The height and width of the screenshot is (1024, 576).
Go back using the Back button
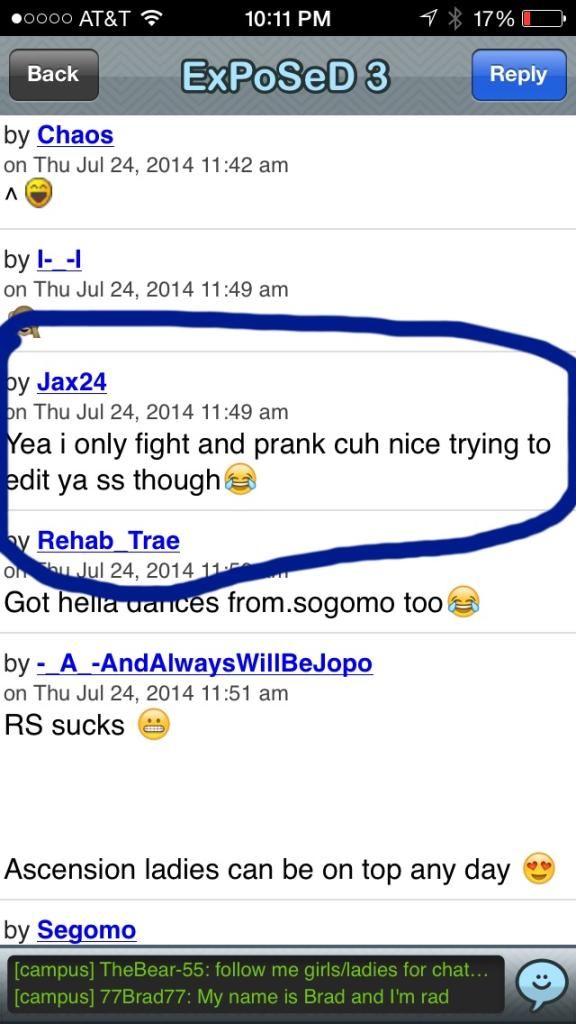[x=53, y=74]
